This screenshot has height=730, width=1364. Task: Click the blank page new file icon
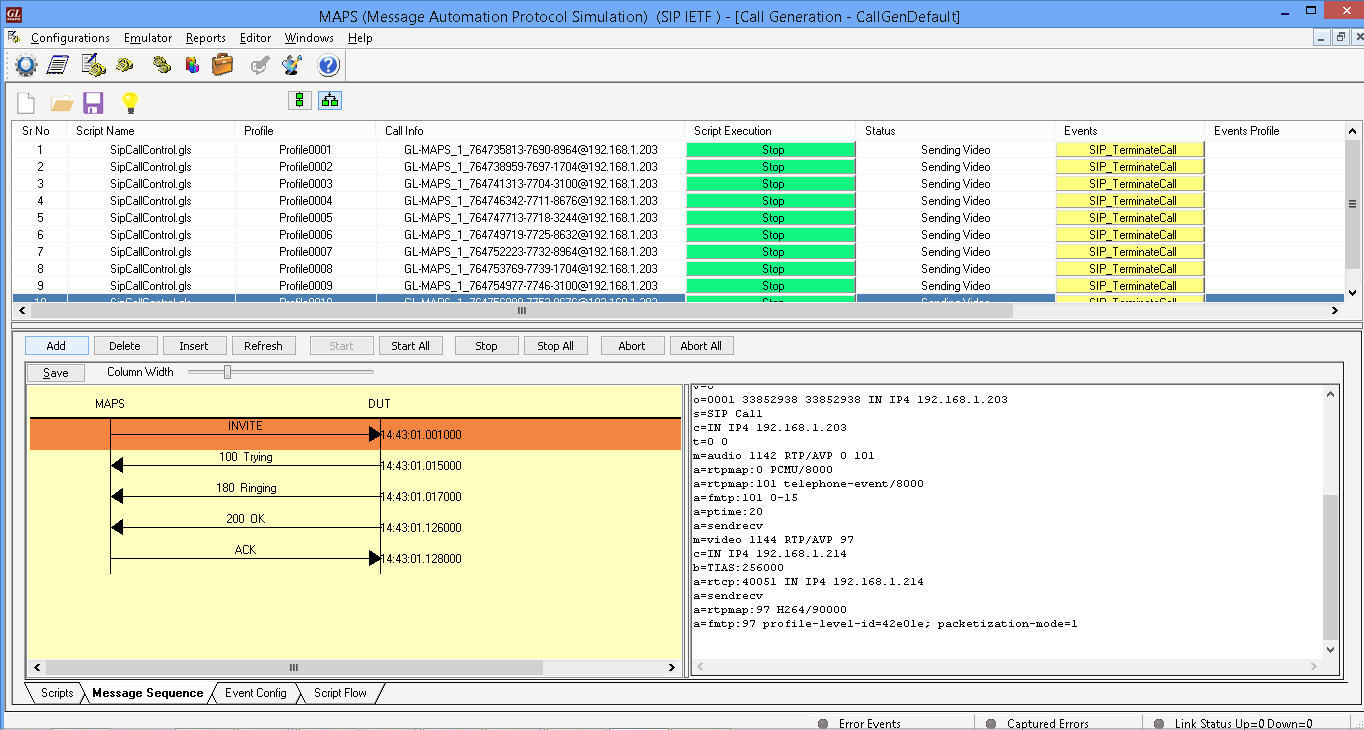pyautogui.click(x=26, y=102)
